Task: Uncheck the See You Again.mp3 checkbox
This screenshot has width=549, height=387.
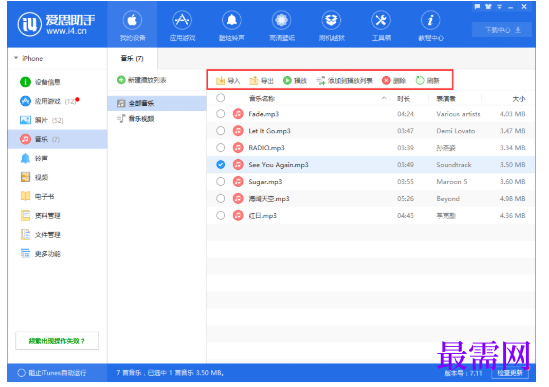Action: [221, 165]
